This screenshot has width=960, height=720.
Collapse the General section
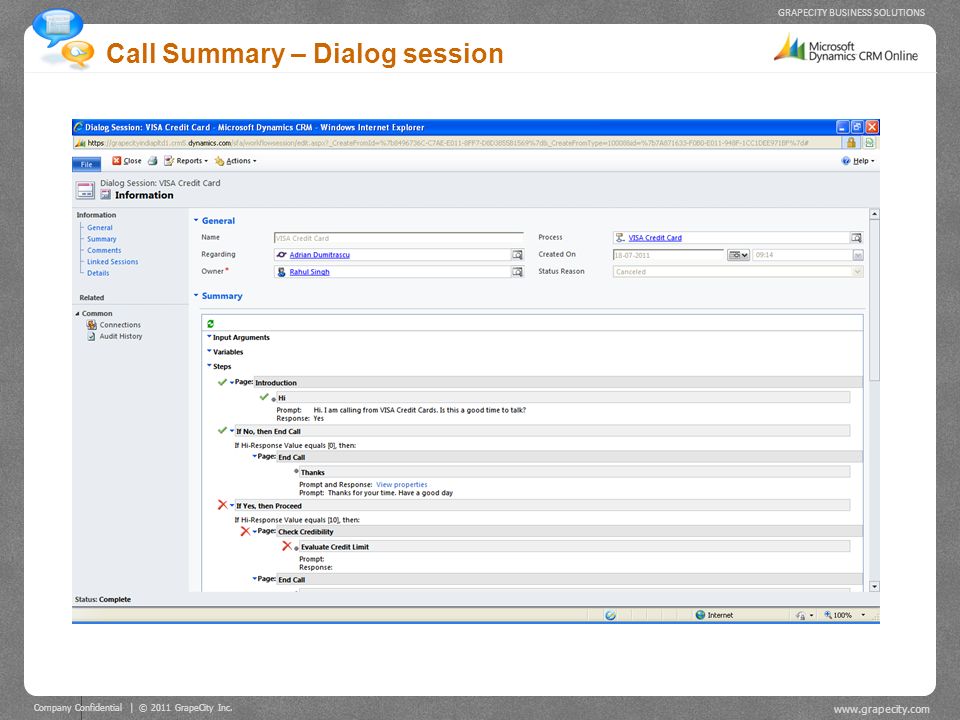(x=197, y=220)
